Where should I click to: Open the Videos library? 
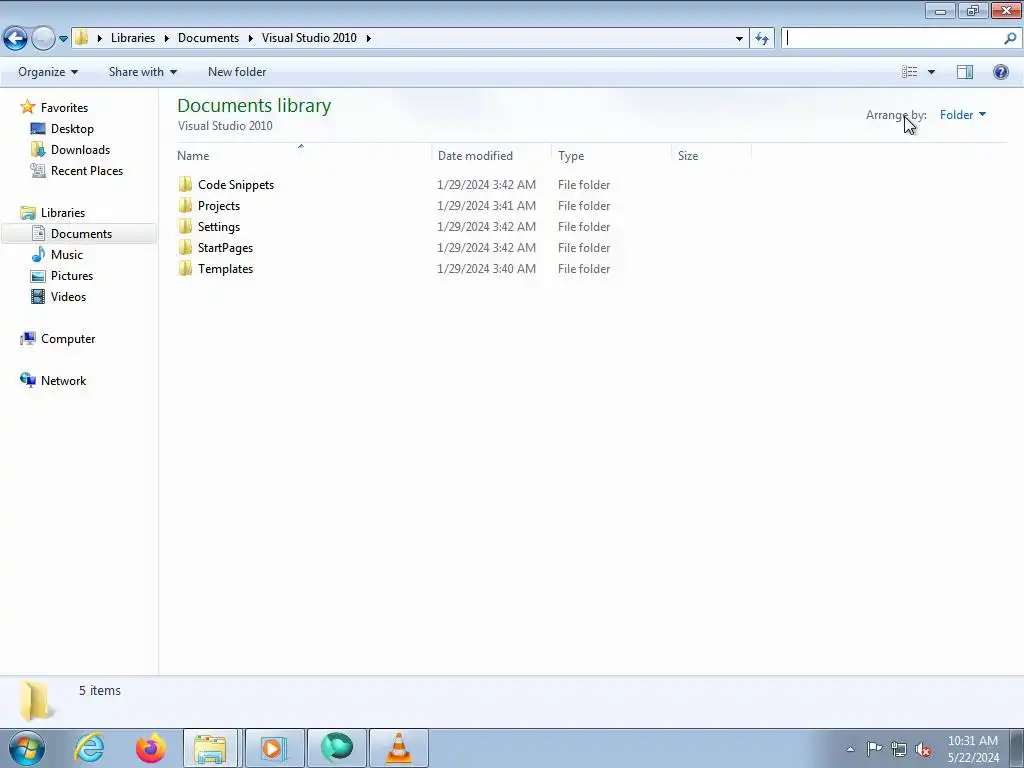pyautogui.click(x=68, y=296)
